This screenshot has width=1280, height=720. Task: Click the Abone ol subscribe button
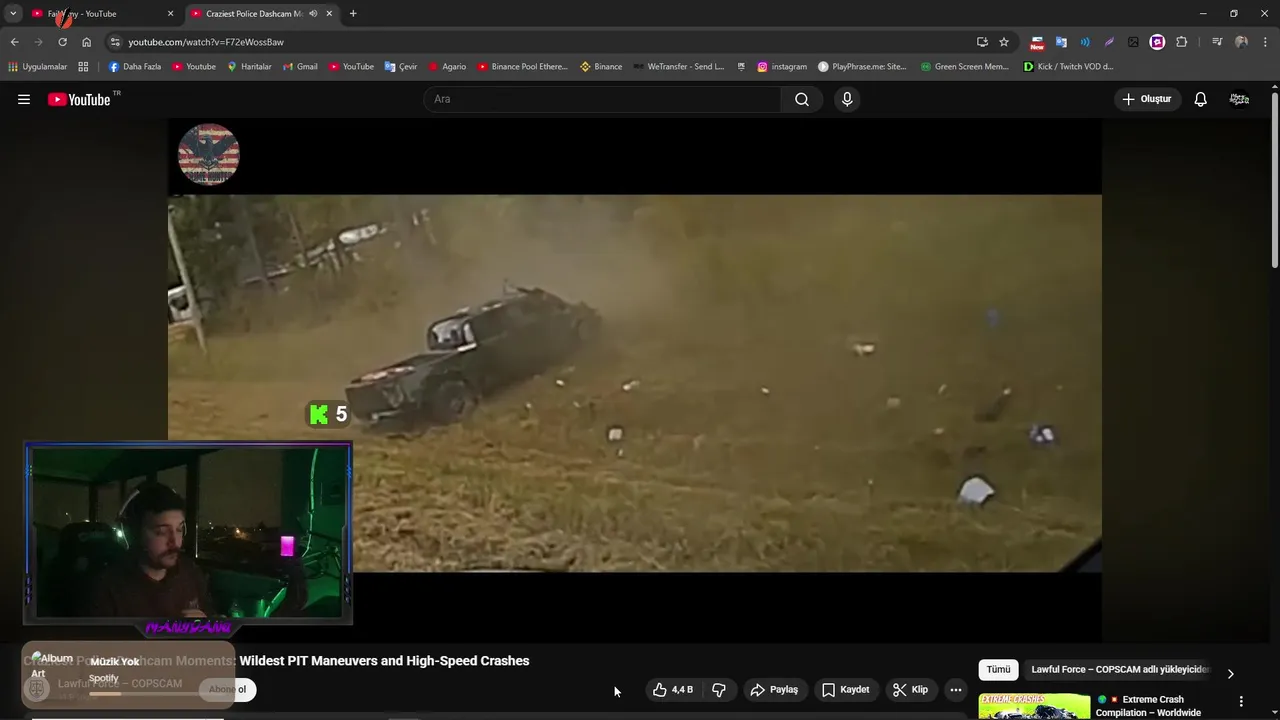227,690
